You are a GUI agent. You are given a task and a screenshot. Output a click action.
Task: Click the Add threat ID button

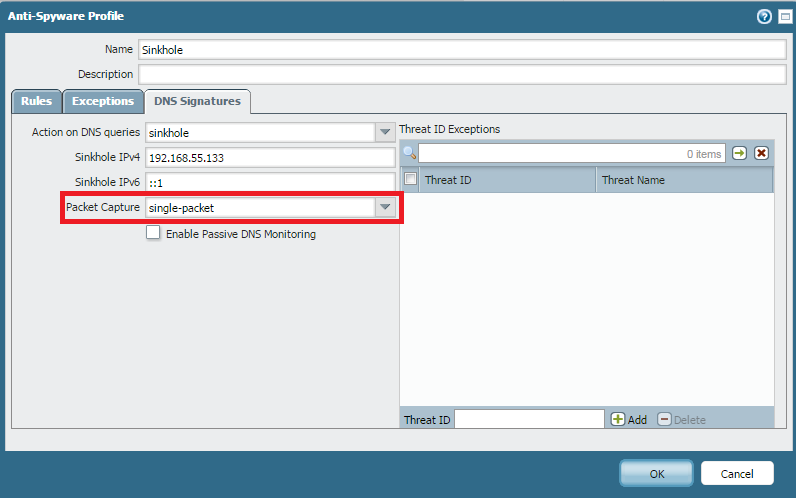(629, 419)
